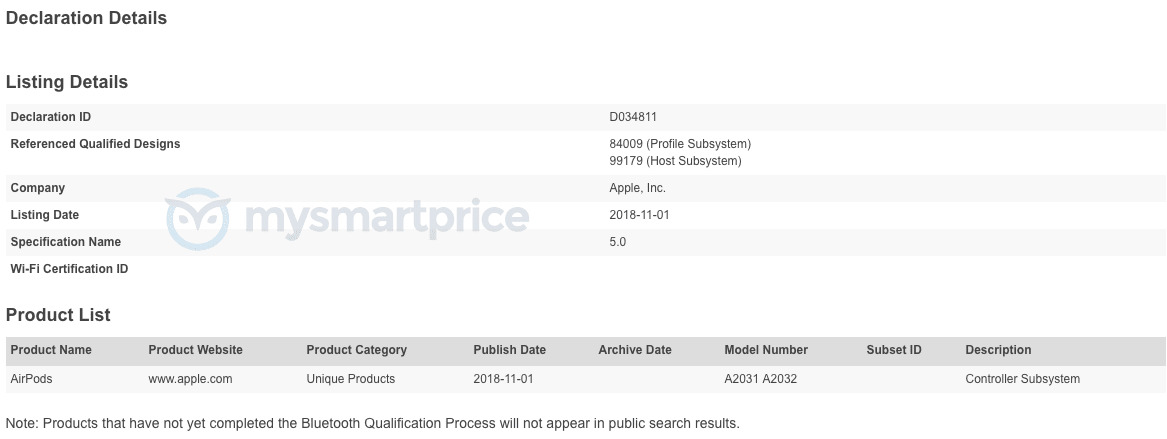
Task: Open the www.apple.com product website link
Action: 190,379
